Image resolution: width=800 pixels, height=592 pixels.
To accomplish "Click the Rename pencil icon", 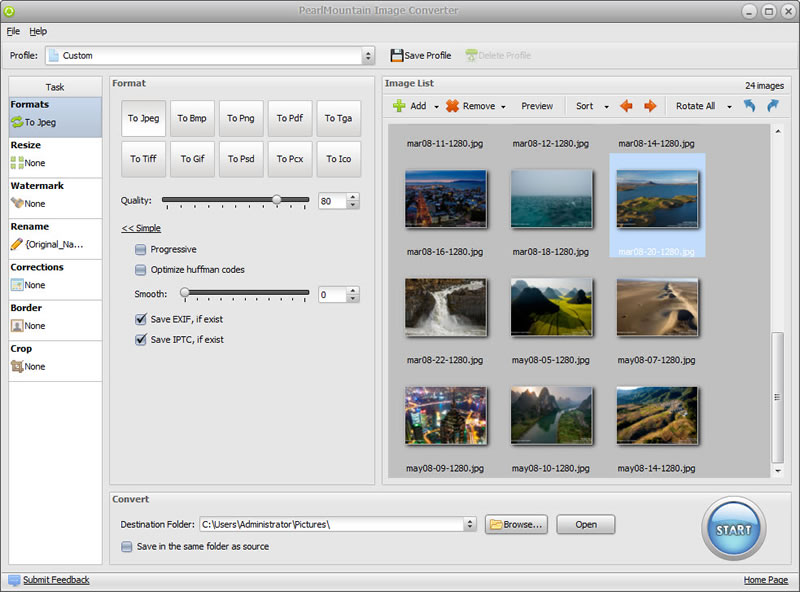I will pyautogui.click(x=17, y=244).
